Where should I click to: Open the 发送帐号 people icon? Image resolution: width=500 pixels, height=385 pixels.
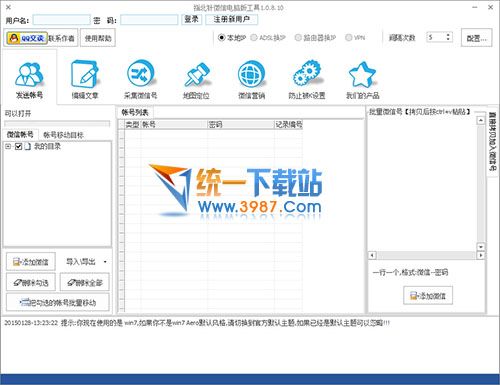point(29,74)
